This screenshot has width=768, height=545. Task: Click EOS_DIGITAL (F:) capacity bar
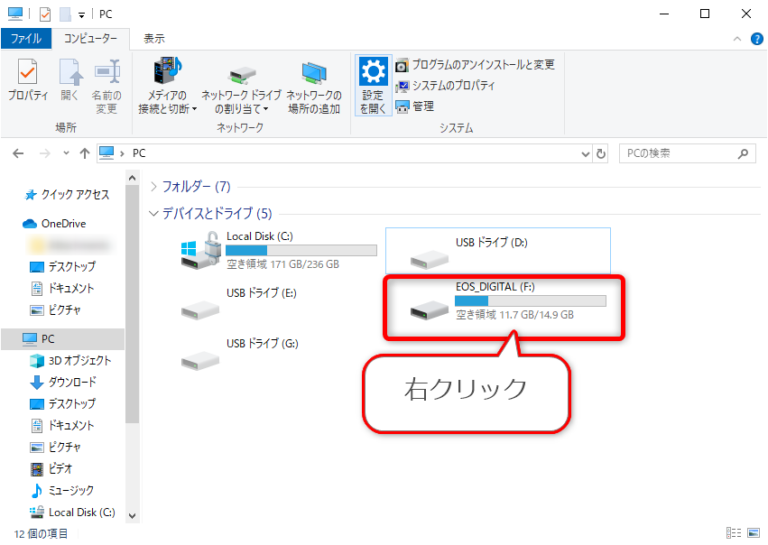[530, 301]
